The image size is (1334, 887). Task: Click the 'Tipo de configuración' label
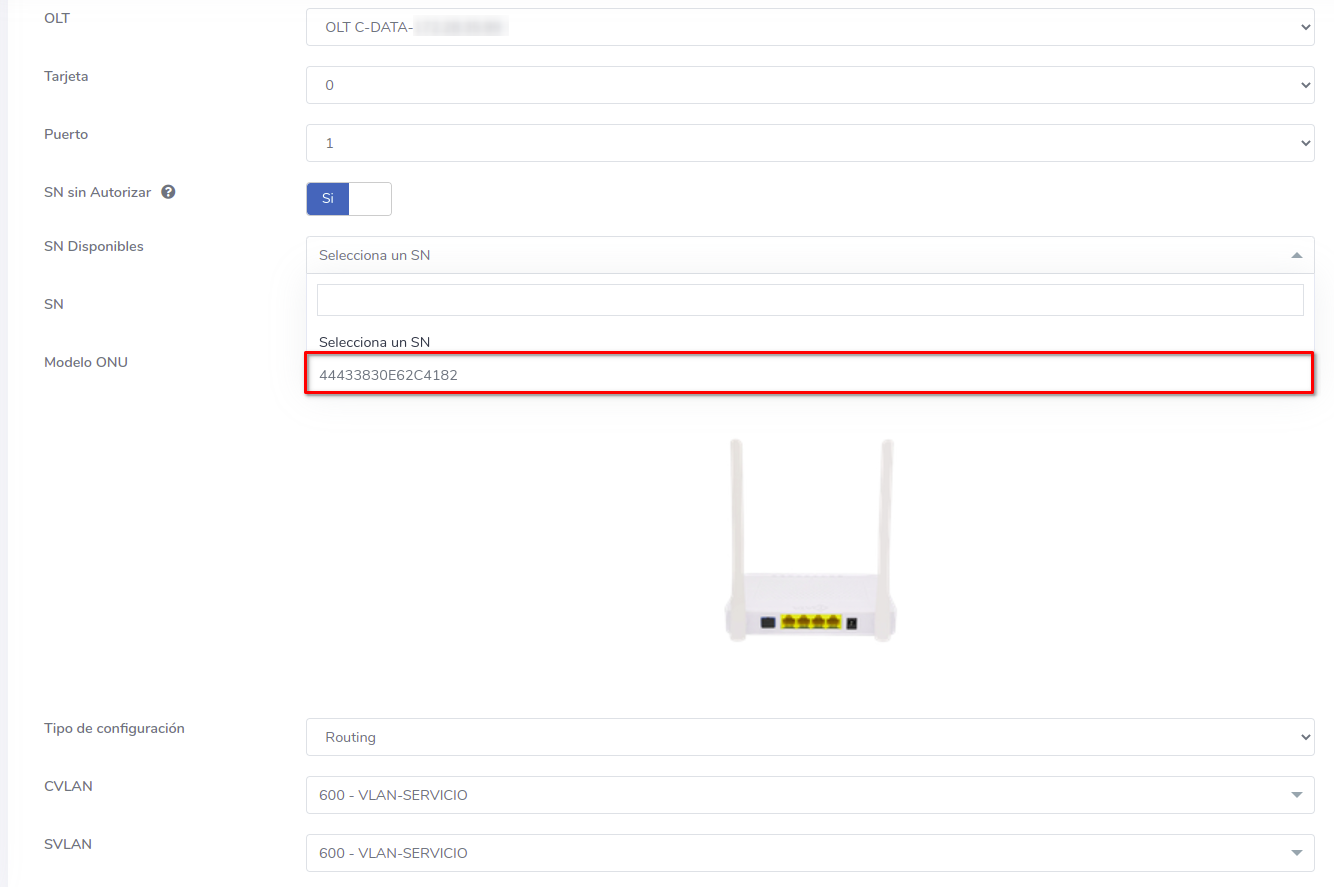pyautogui.click(x=114, y=728)
